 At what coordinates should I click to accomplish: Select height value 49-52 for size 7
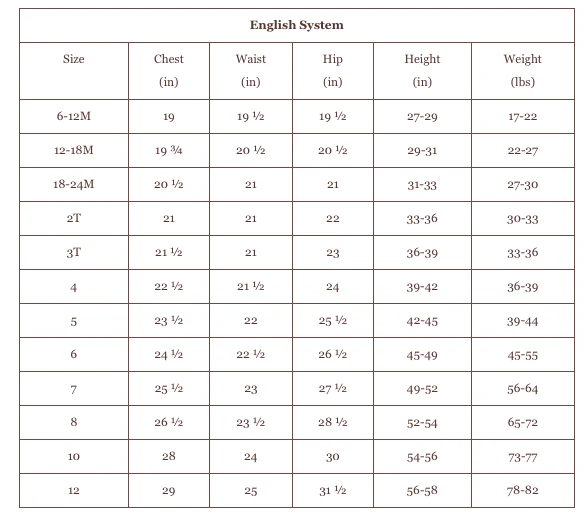[x=422, y=389]
